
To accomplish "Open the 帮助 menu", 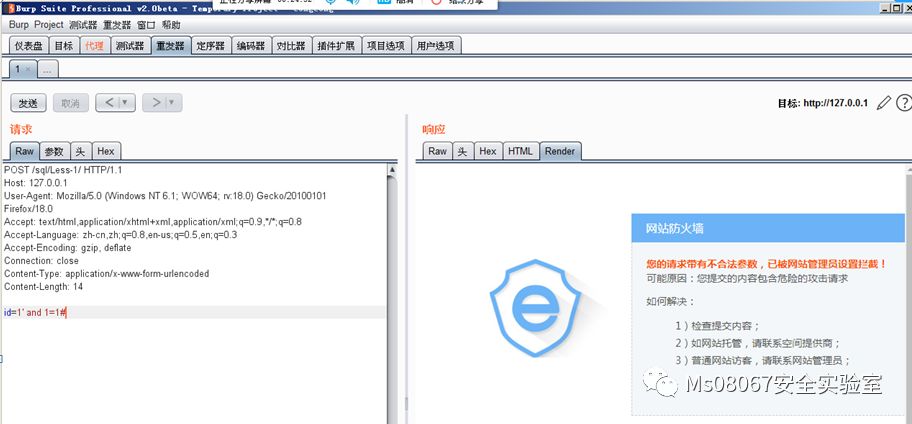I will [171, 25].
